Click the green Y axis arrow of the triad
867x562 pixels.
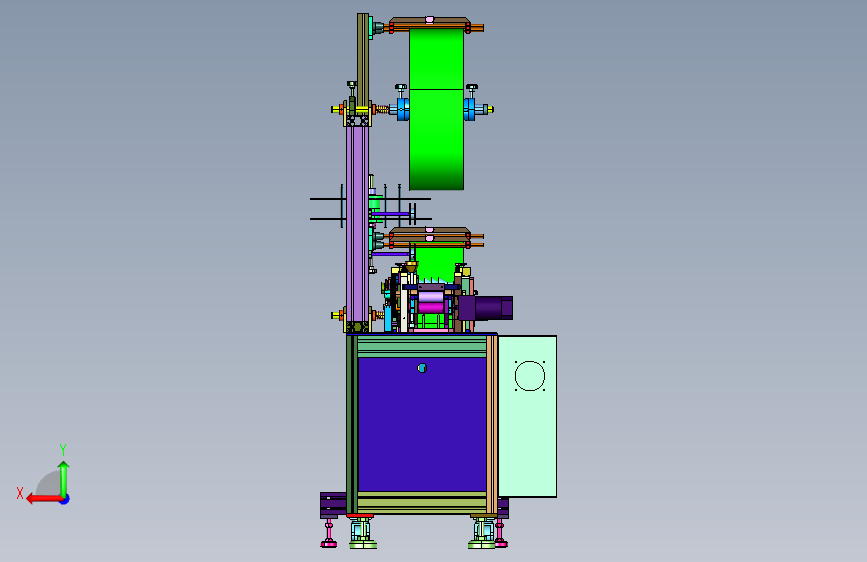(64, 478)
